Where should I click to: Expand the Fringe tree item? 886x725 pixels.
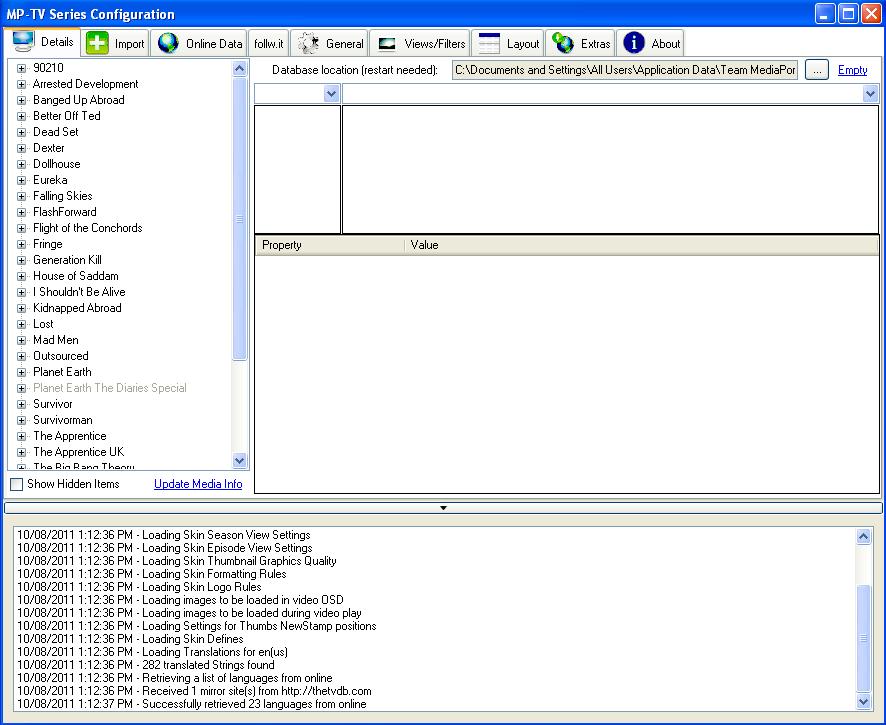[21, 244]
